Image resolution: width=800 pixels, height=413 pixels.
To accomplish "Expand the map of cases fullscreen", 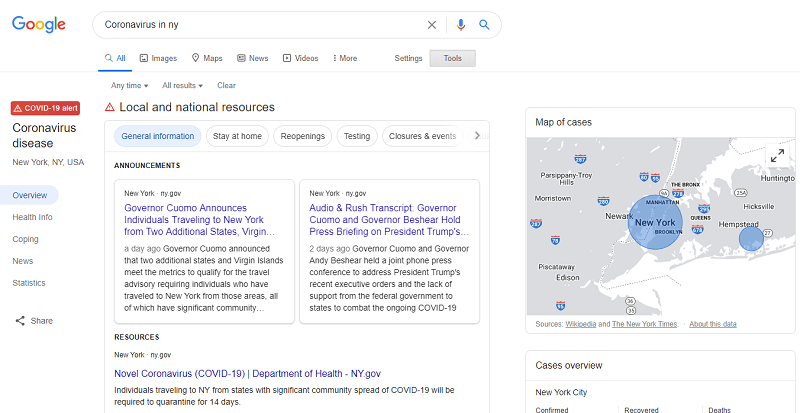I will coord(777,156).
